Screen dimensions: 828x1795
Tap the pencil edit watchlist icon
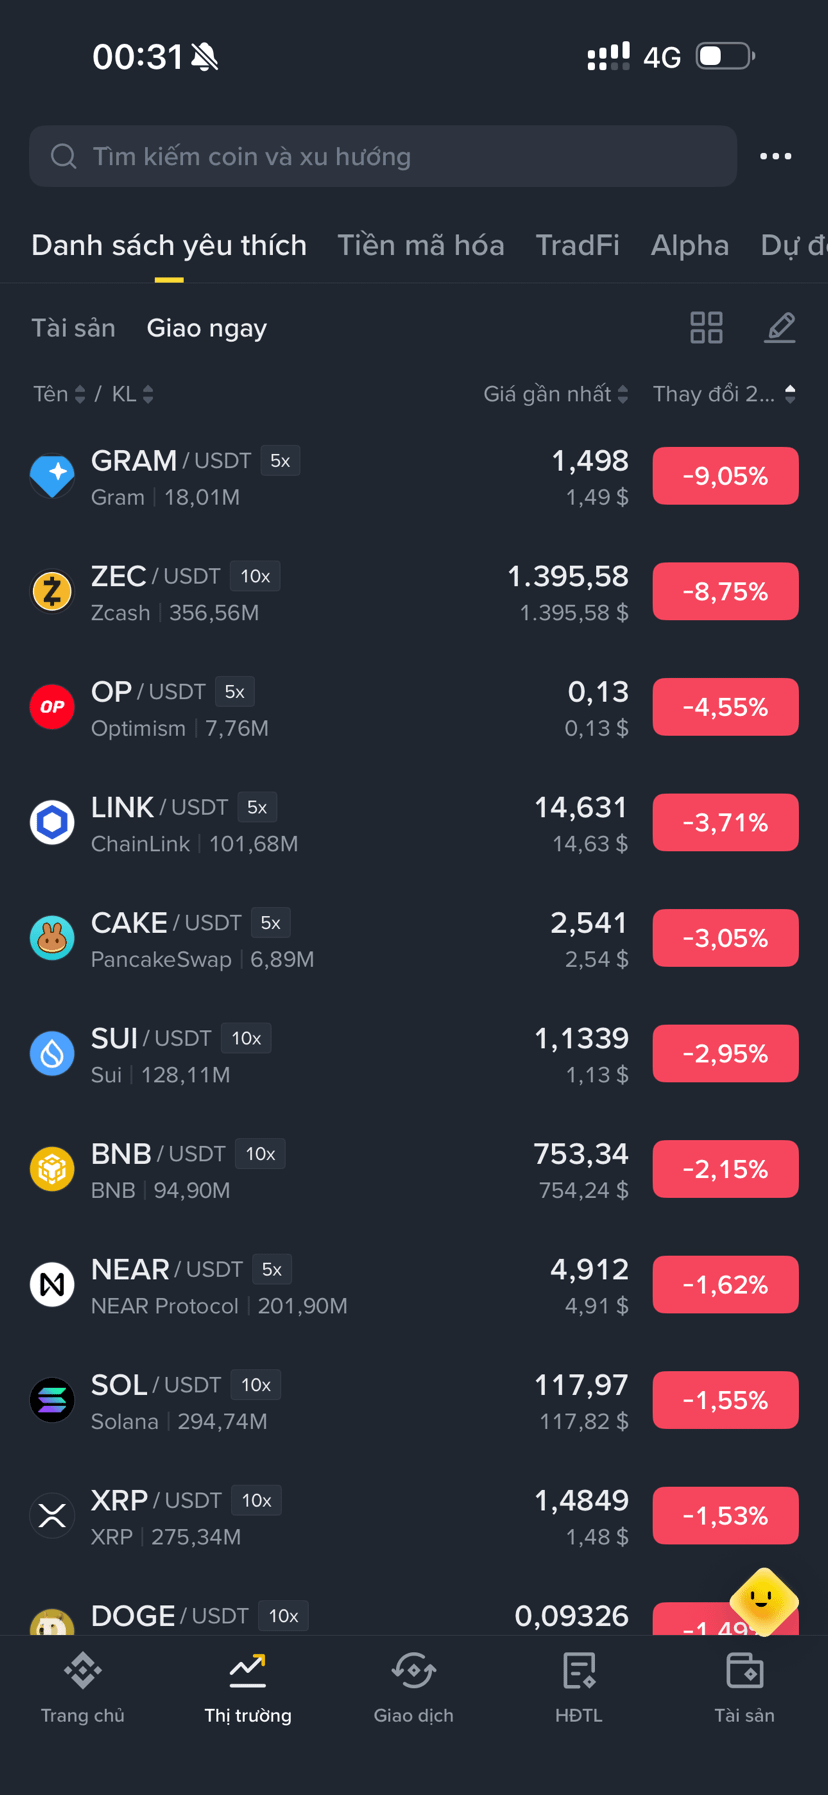coord(780,327)
